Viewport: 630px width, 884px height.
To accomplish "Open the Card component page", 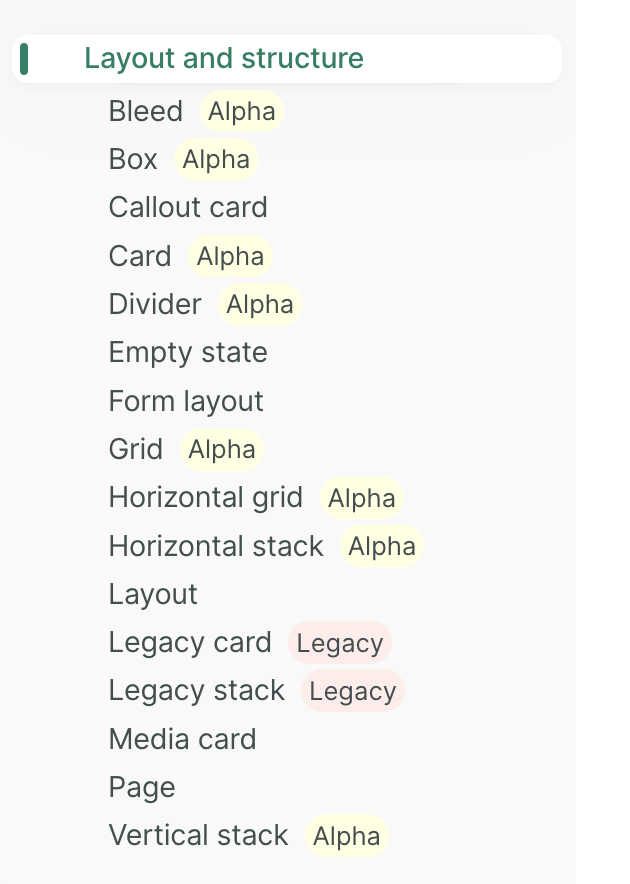I will pos(140,256).
